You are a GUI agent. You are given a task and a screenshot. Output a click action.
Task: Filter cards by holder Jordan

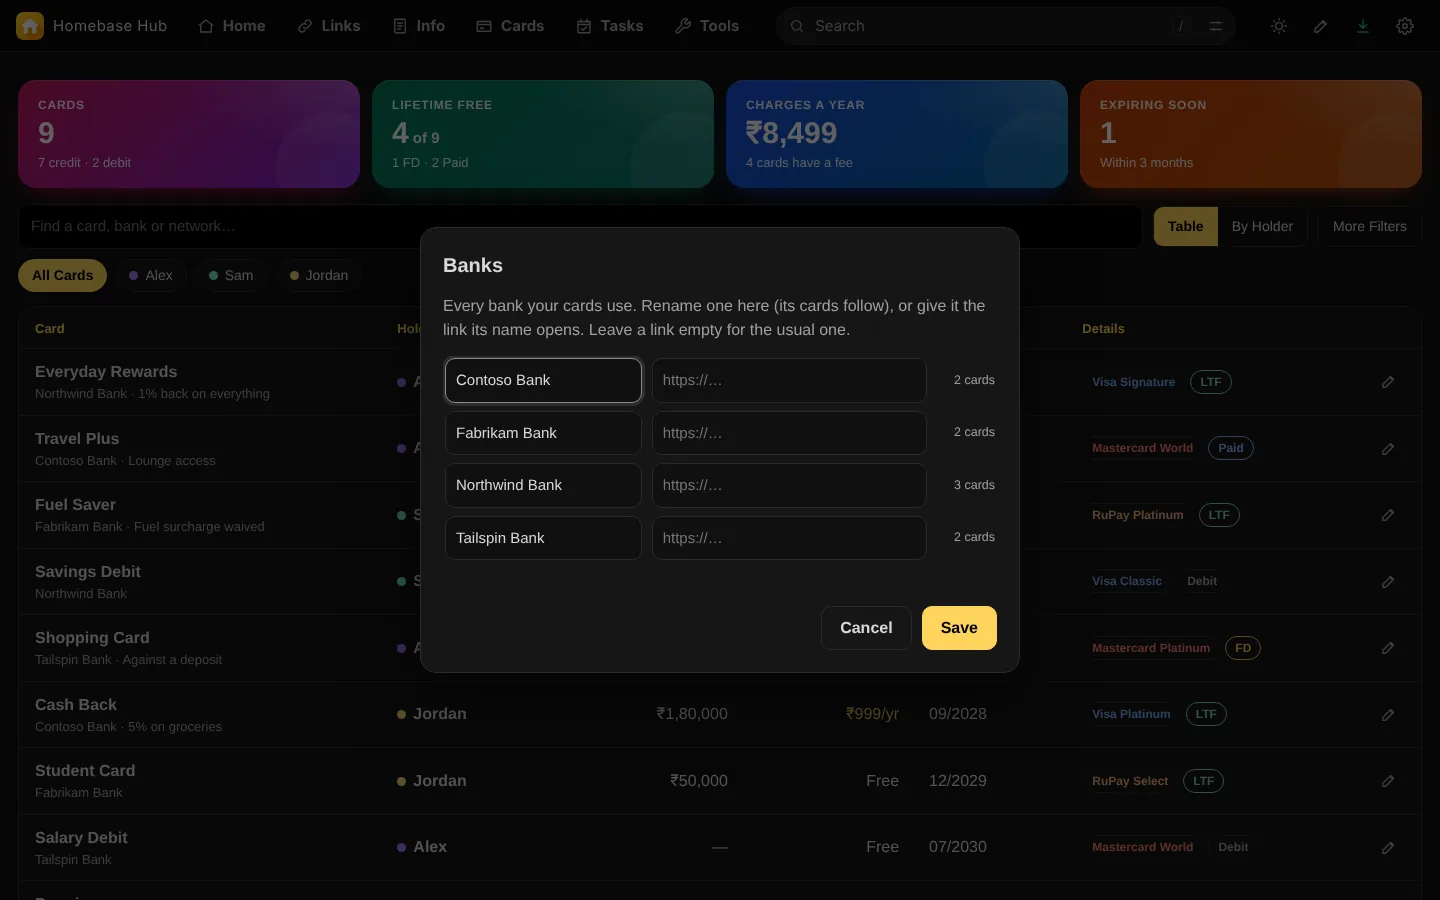[319, 275]
